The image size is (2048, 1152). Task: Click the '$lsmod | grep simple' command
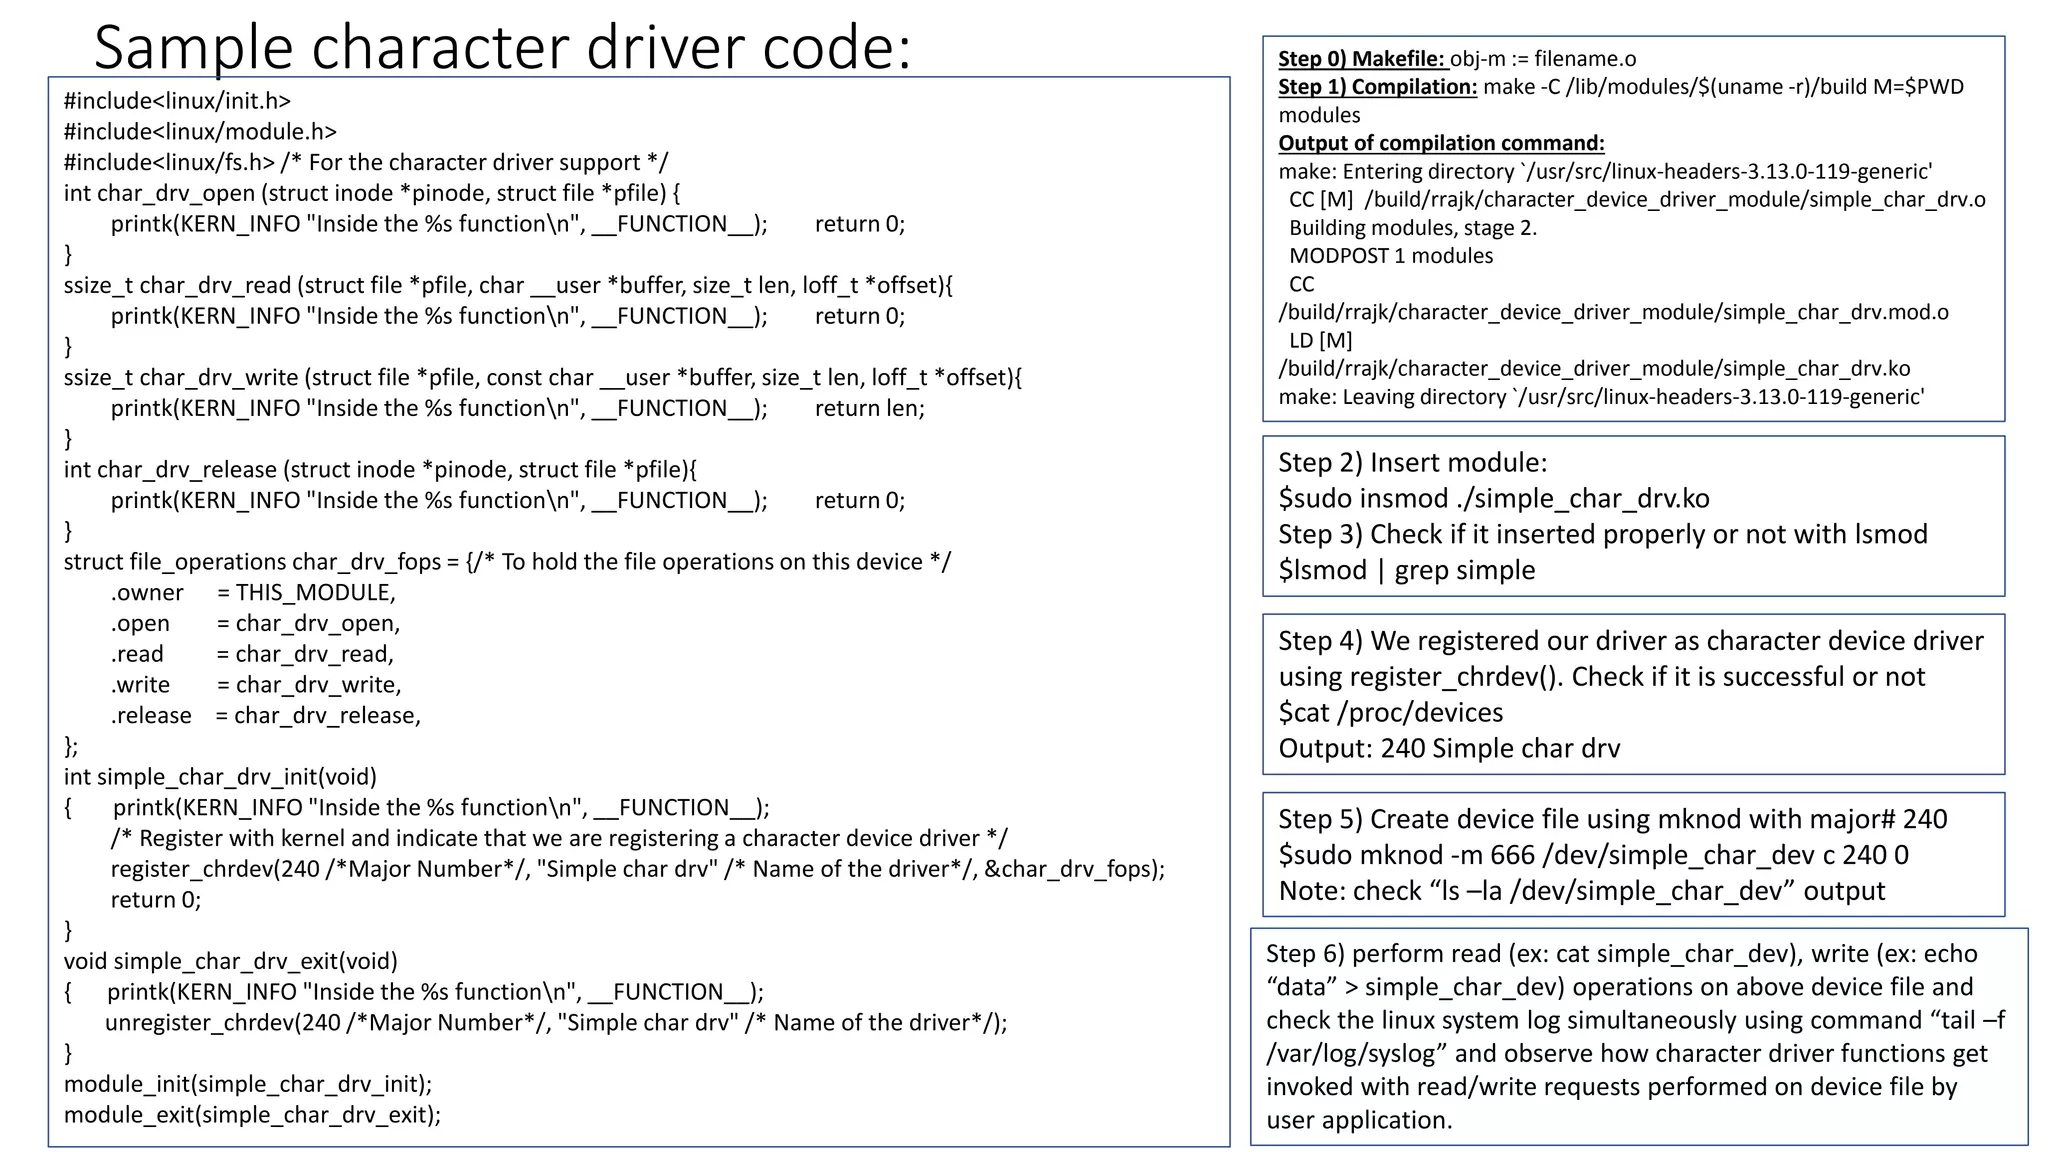pyautogui.click(x=1406, y=570)
